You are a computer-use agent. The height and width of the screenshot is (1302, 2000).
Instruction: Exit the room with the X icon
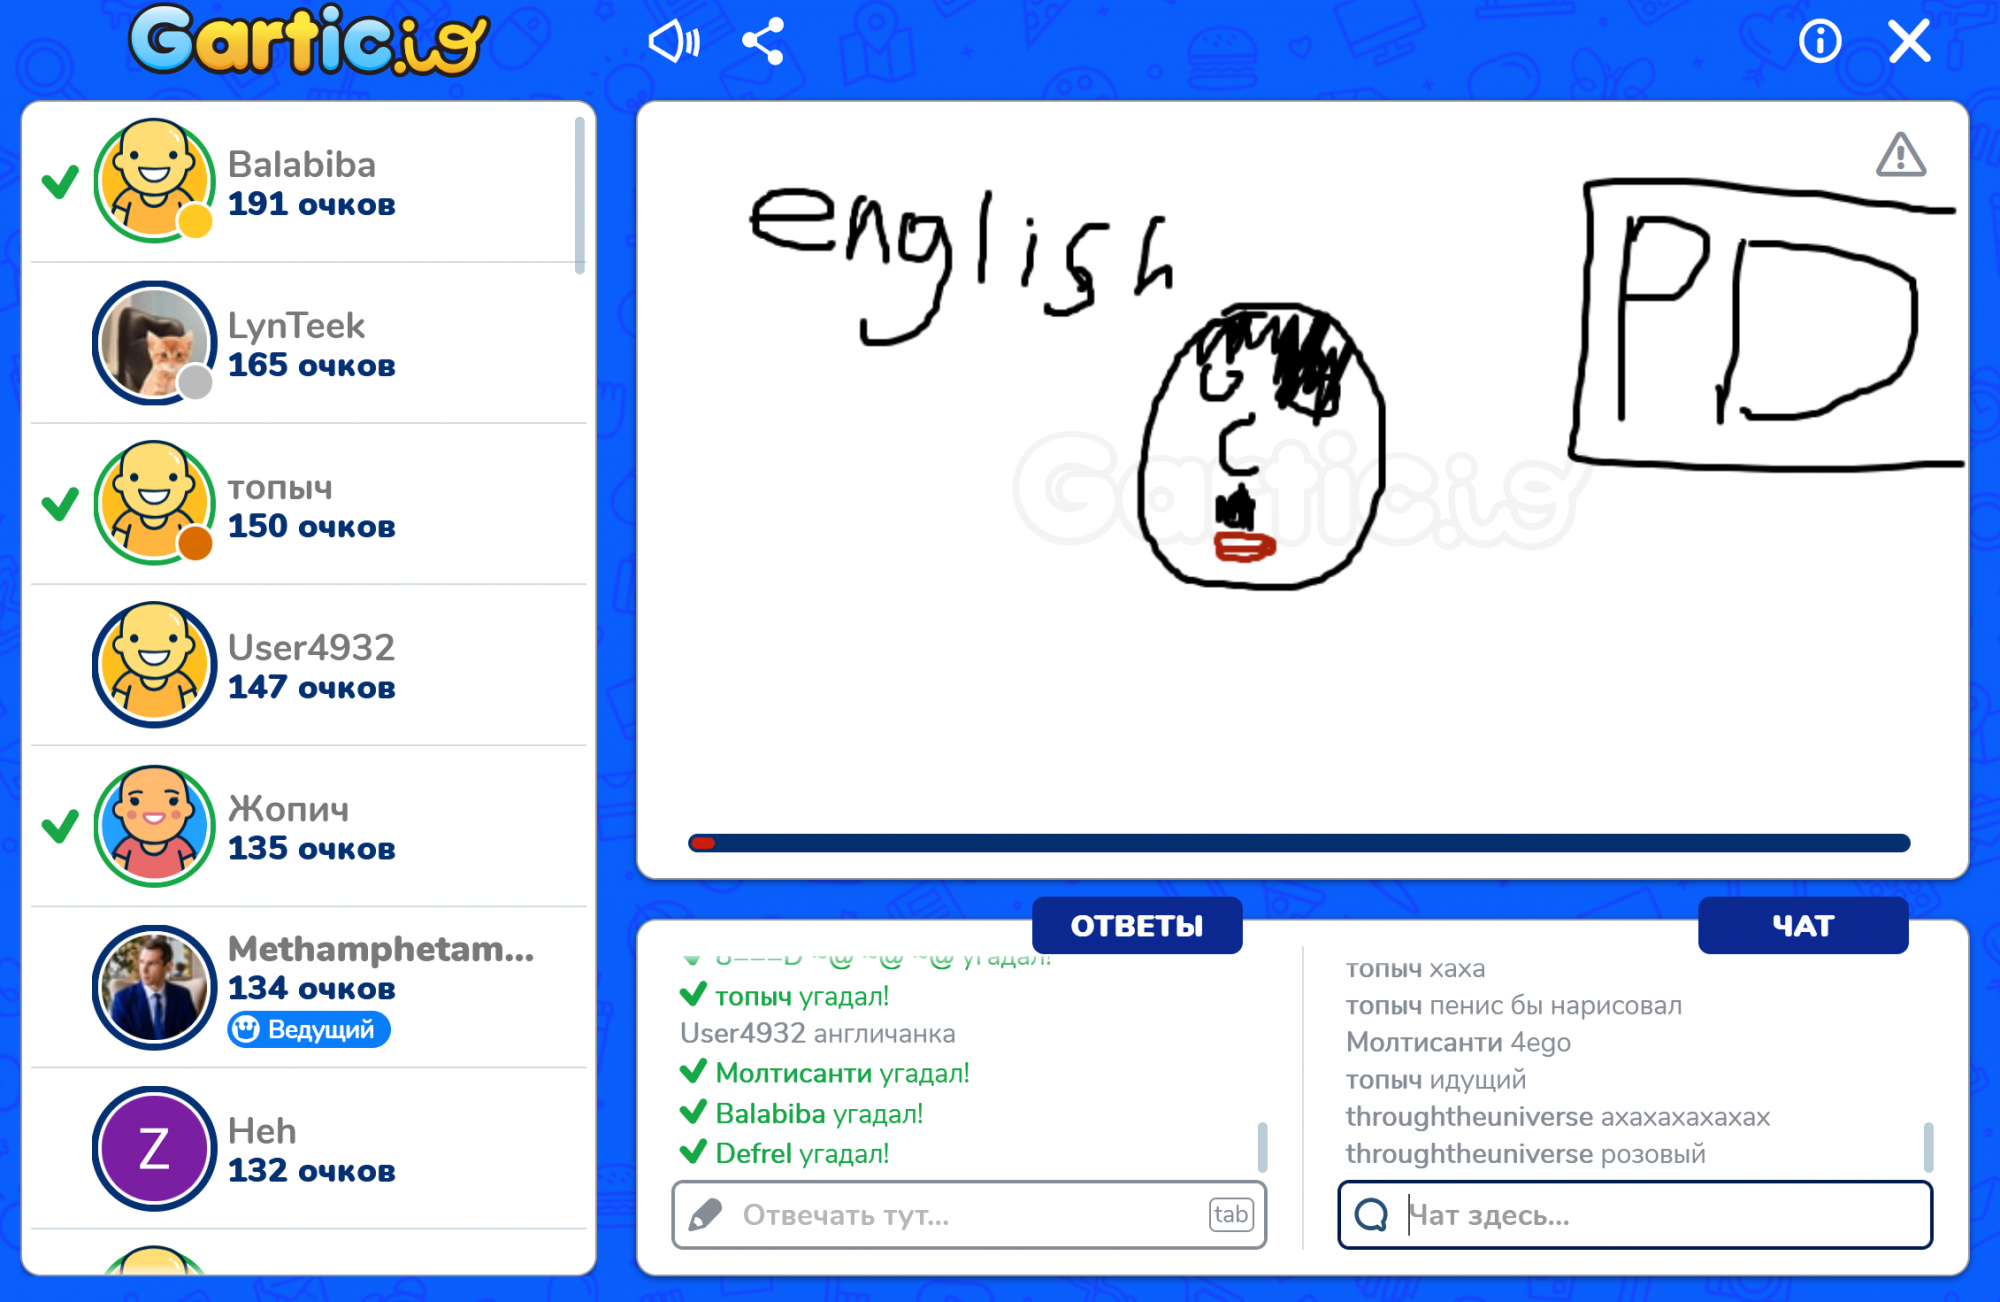pos(1909,42)
